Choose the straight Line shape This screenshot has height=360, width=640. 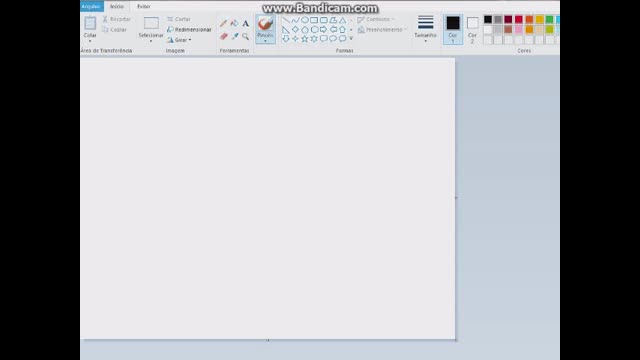tap(286, 20)
